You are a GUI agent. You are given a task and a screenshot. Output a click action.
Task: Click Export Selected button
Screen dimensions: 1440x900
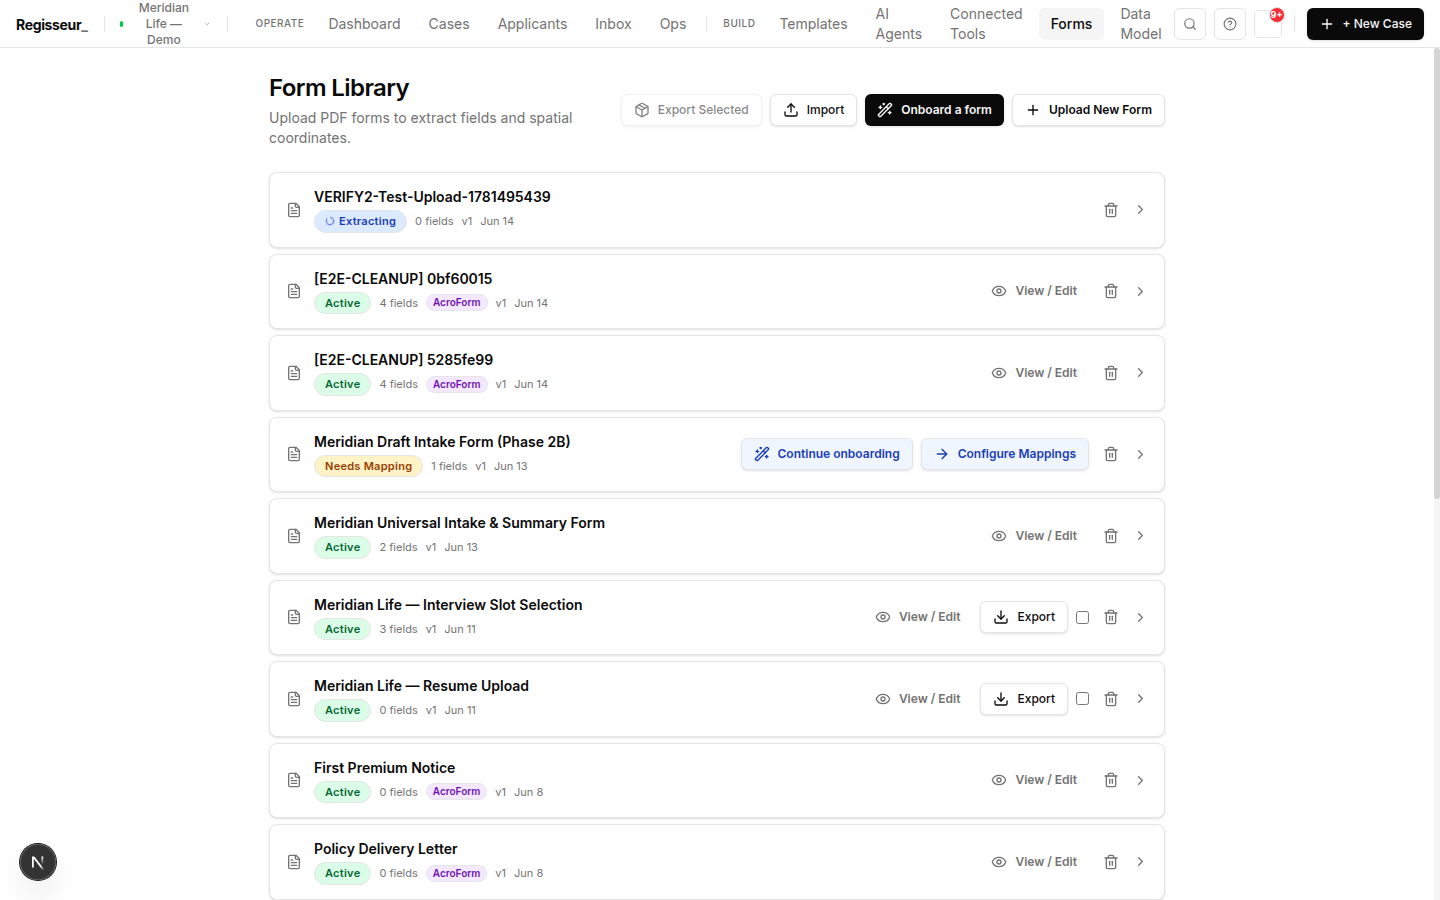click(691, 110)
